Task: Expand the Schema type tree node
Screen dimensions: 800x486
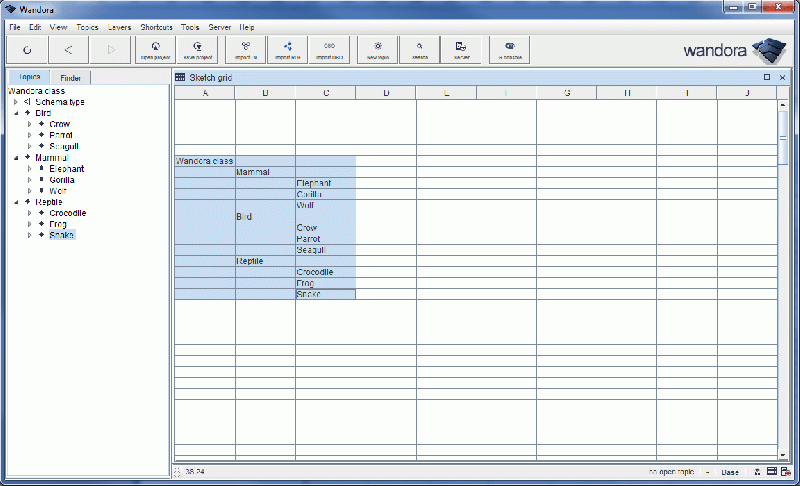Action: [x=16, y=102]
